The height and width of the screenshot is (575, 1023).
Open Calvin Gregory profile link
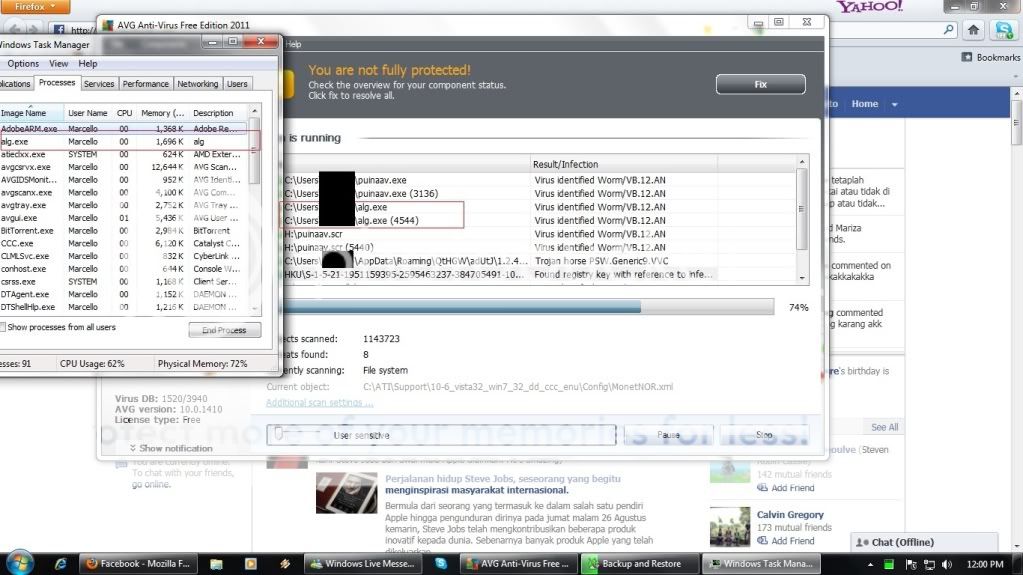click(790, 514)
